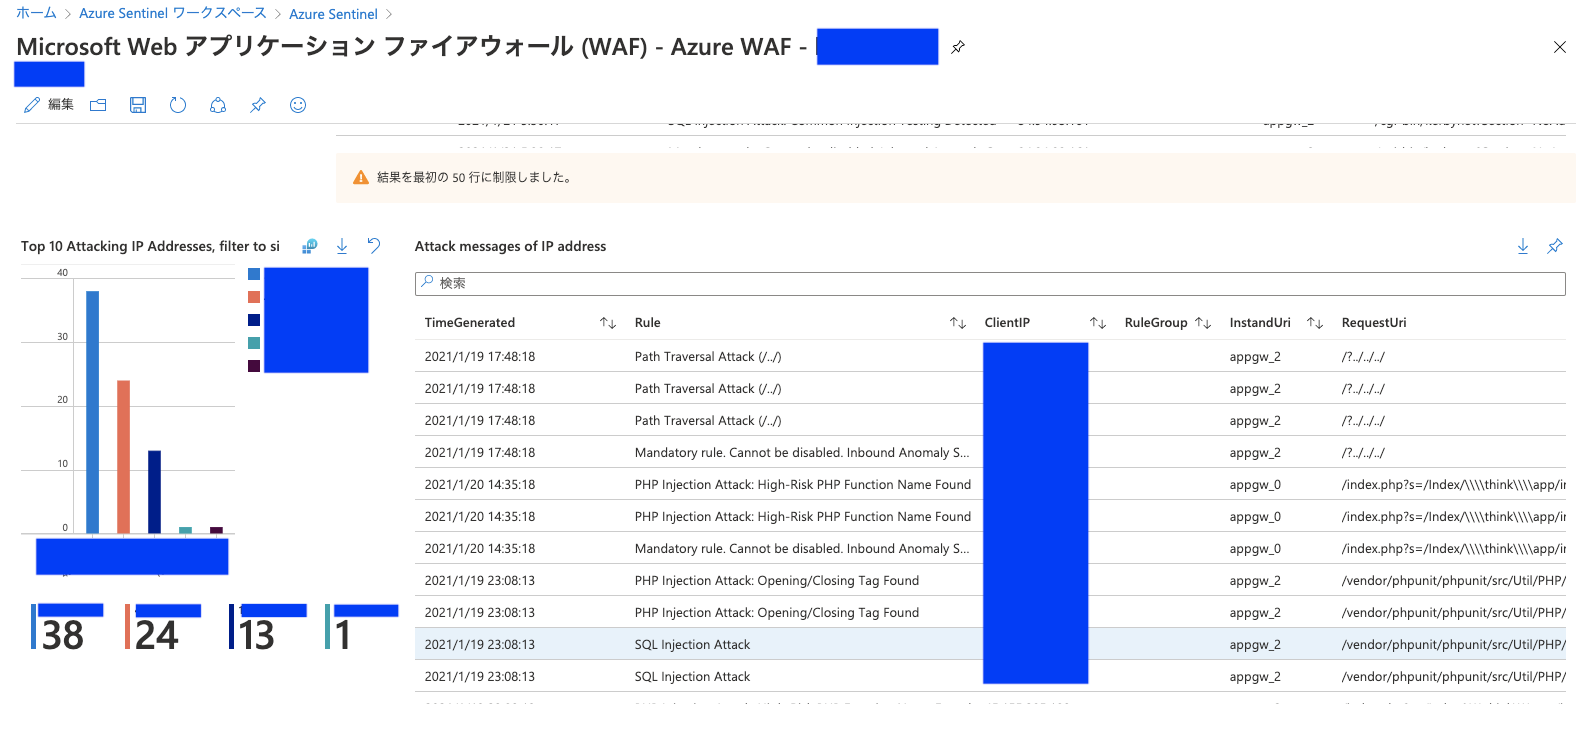Image resolution: width=1588 pixels, height=740 pixels.
Task: Refresh the workbook with the circular arrow
Action: (178, 105)
